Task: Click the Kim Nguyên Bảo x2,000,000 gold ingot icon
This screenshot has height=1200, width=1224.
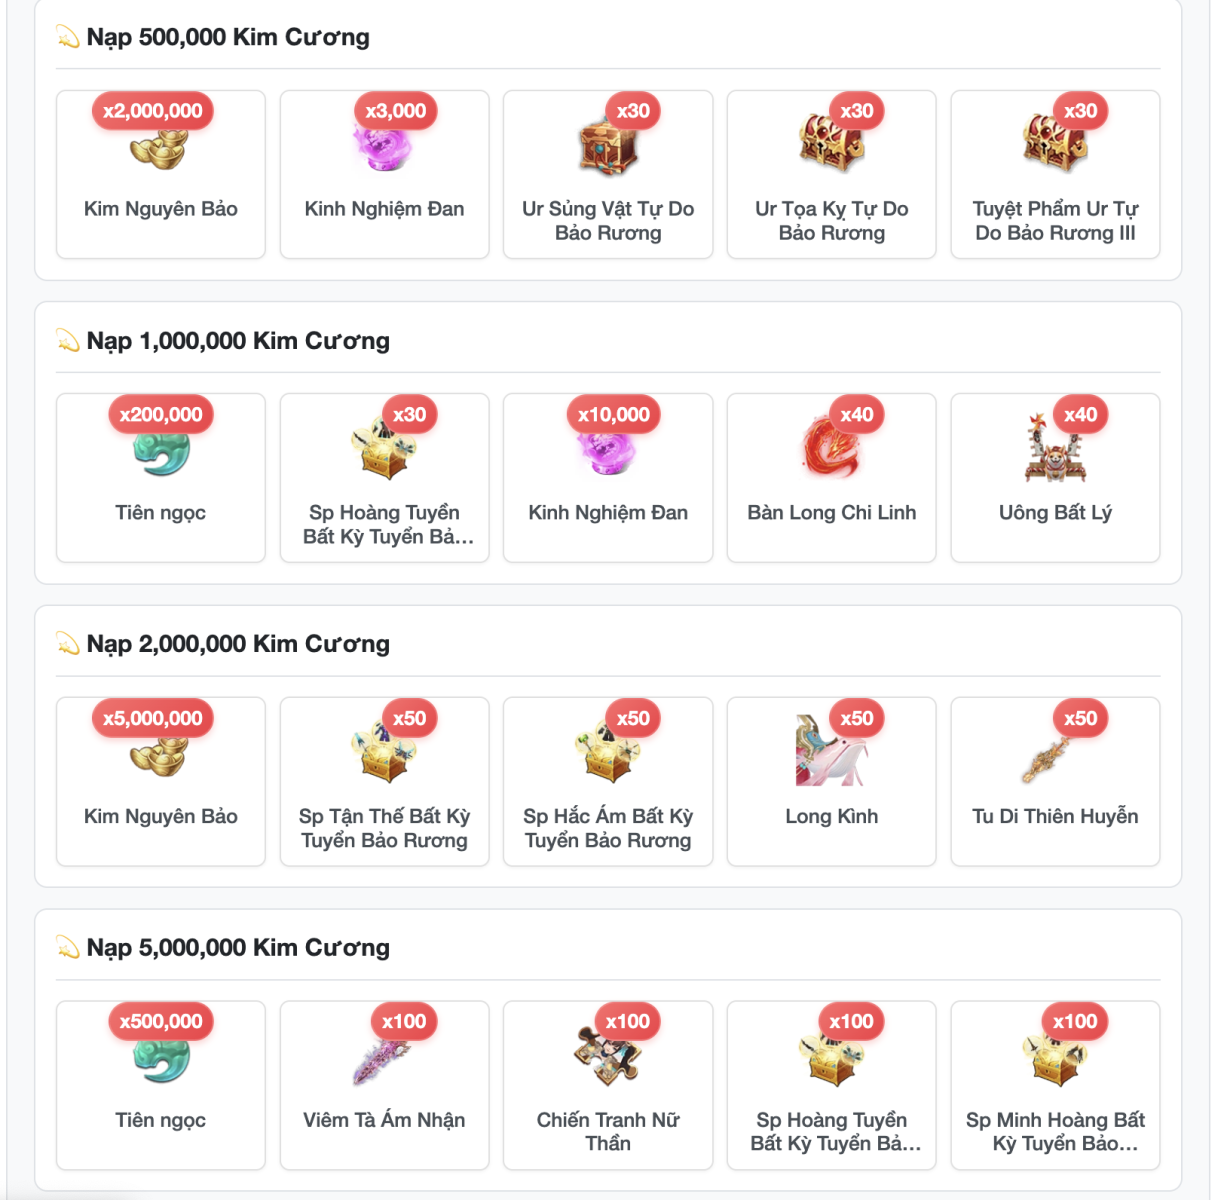Action: coord(160,147)
